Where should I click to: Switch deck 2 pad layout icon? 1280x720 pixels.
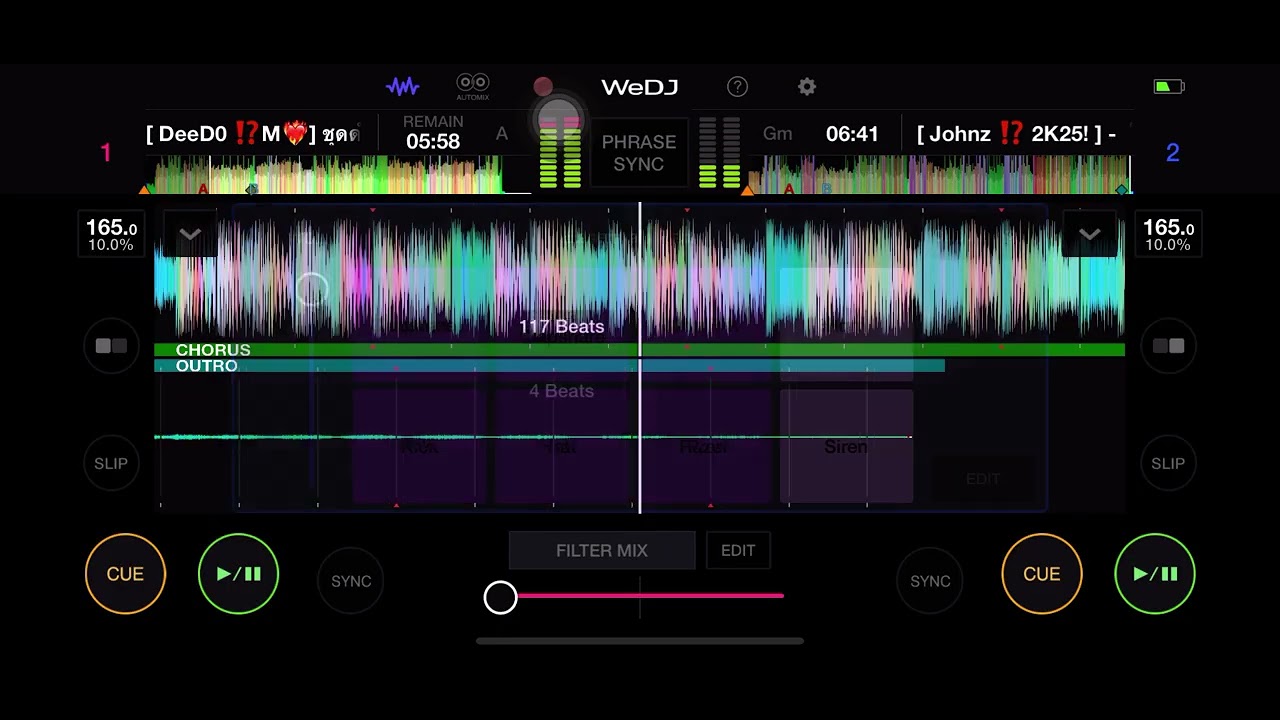point(1168,346)
